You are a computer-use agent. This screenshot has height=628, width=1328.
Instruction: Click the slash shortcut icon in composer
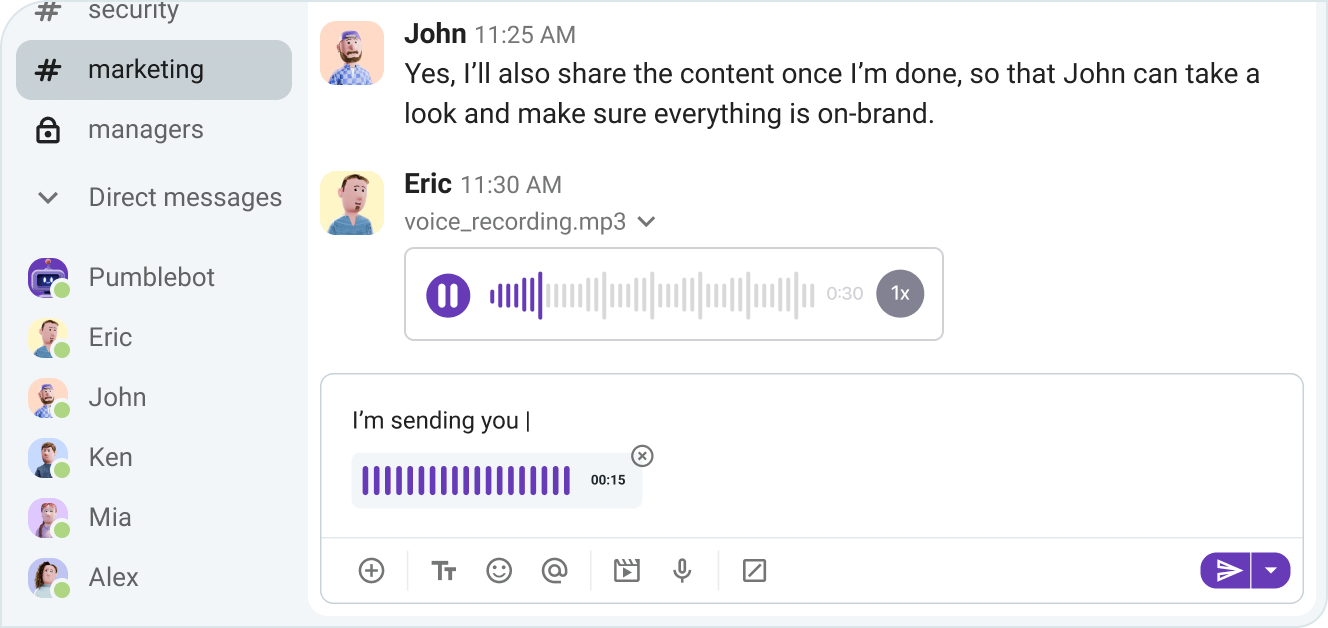[x=754, y=571]
